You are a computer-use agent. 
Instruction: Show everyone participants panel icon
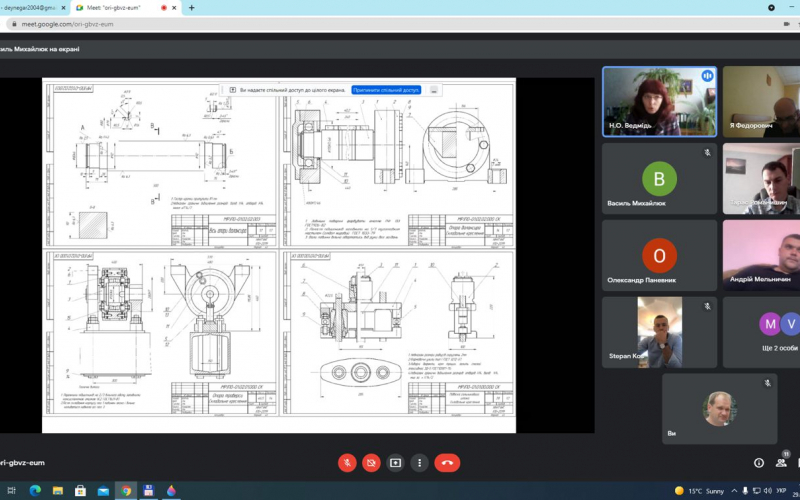coord(781,463)
